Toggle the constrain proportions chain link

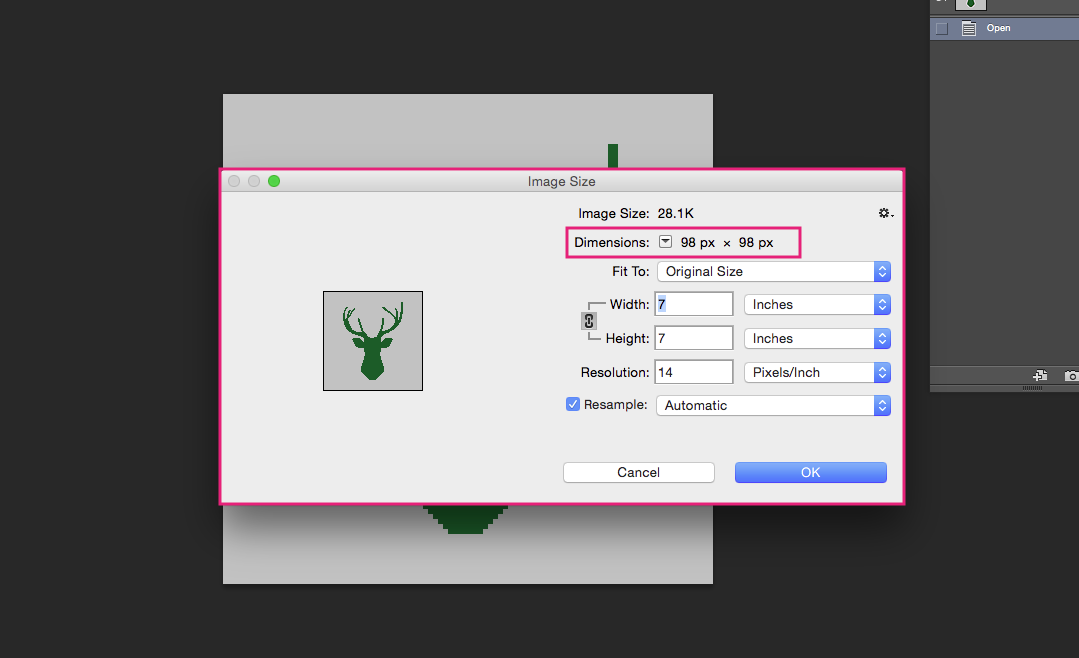tap(589, 321)
